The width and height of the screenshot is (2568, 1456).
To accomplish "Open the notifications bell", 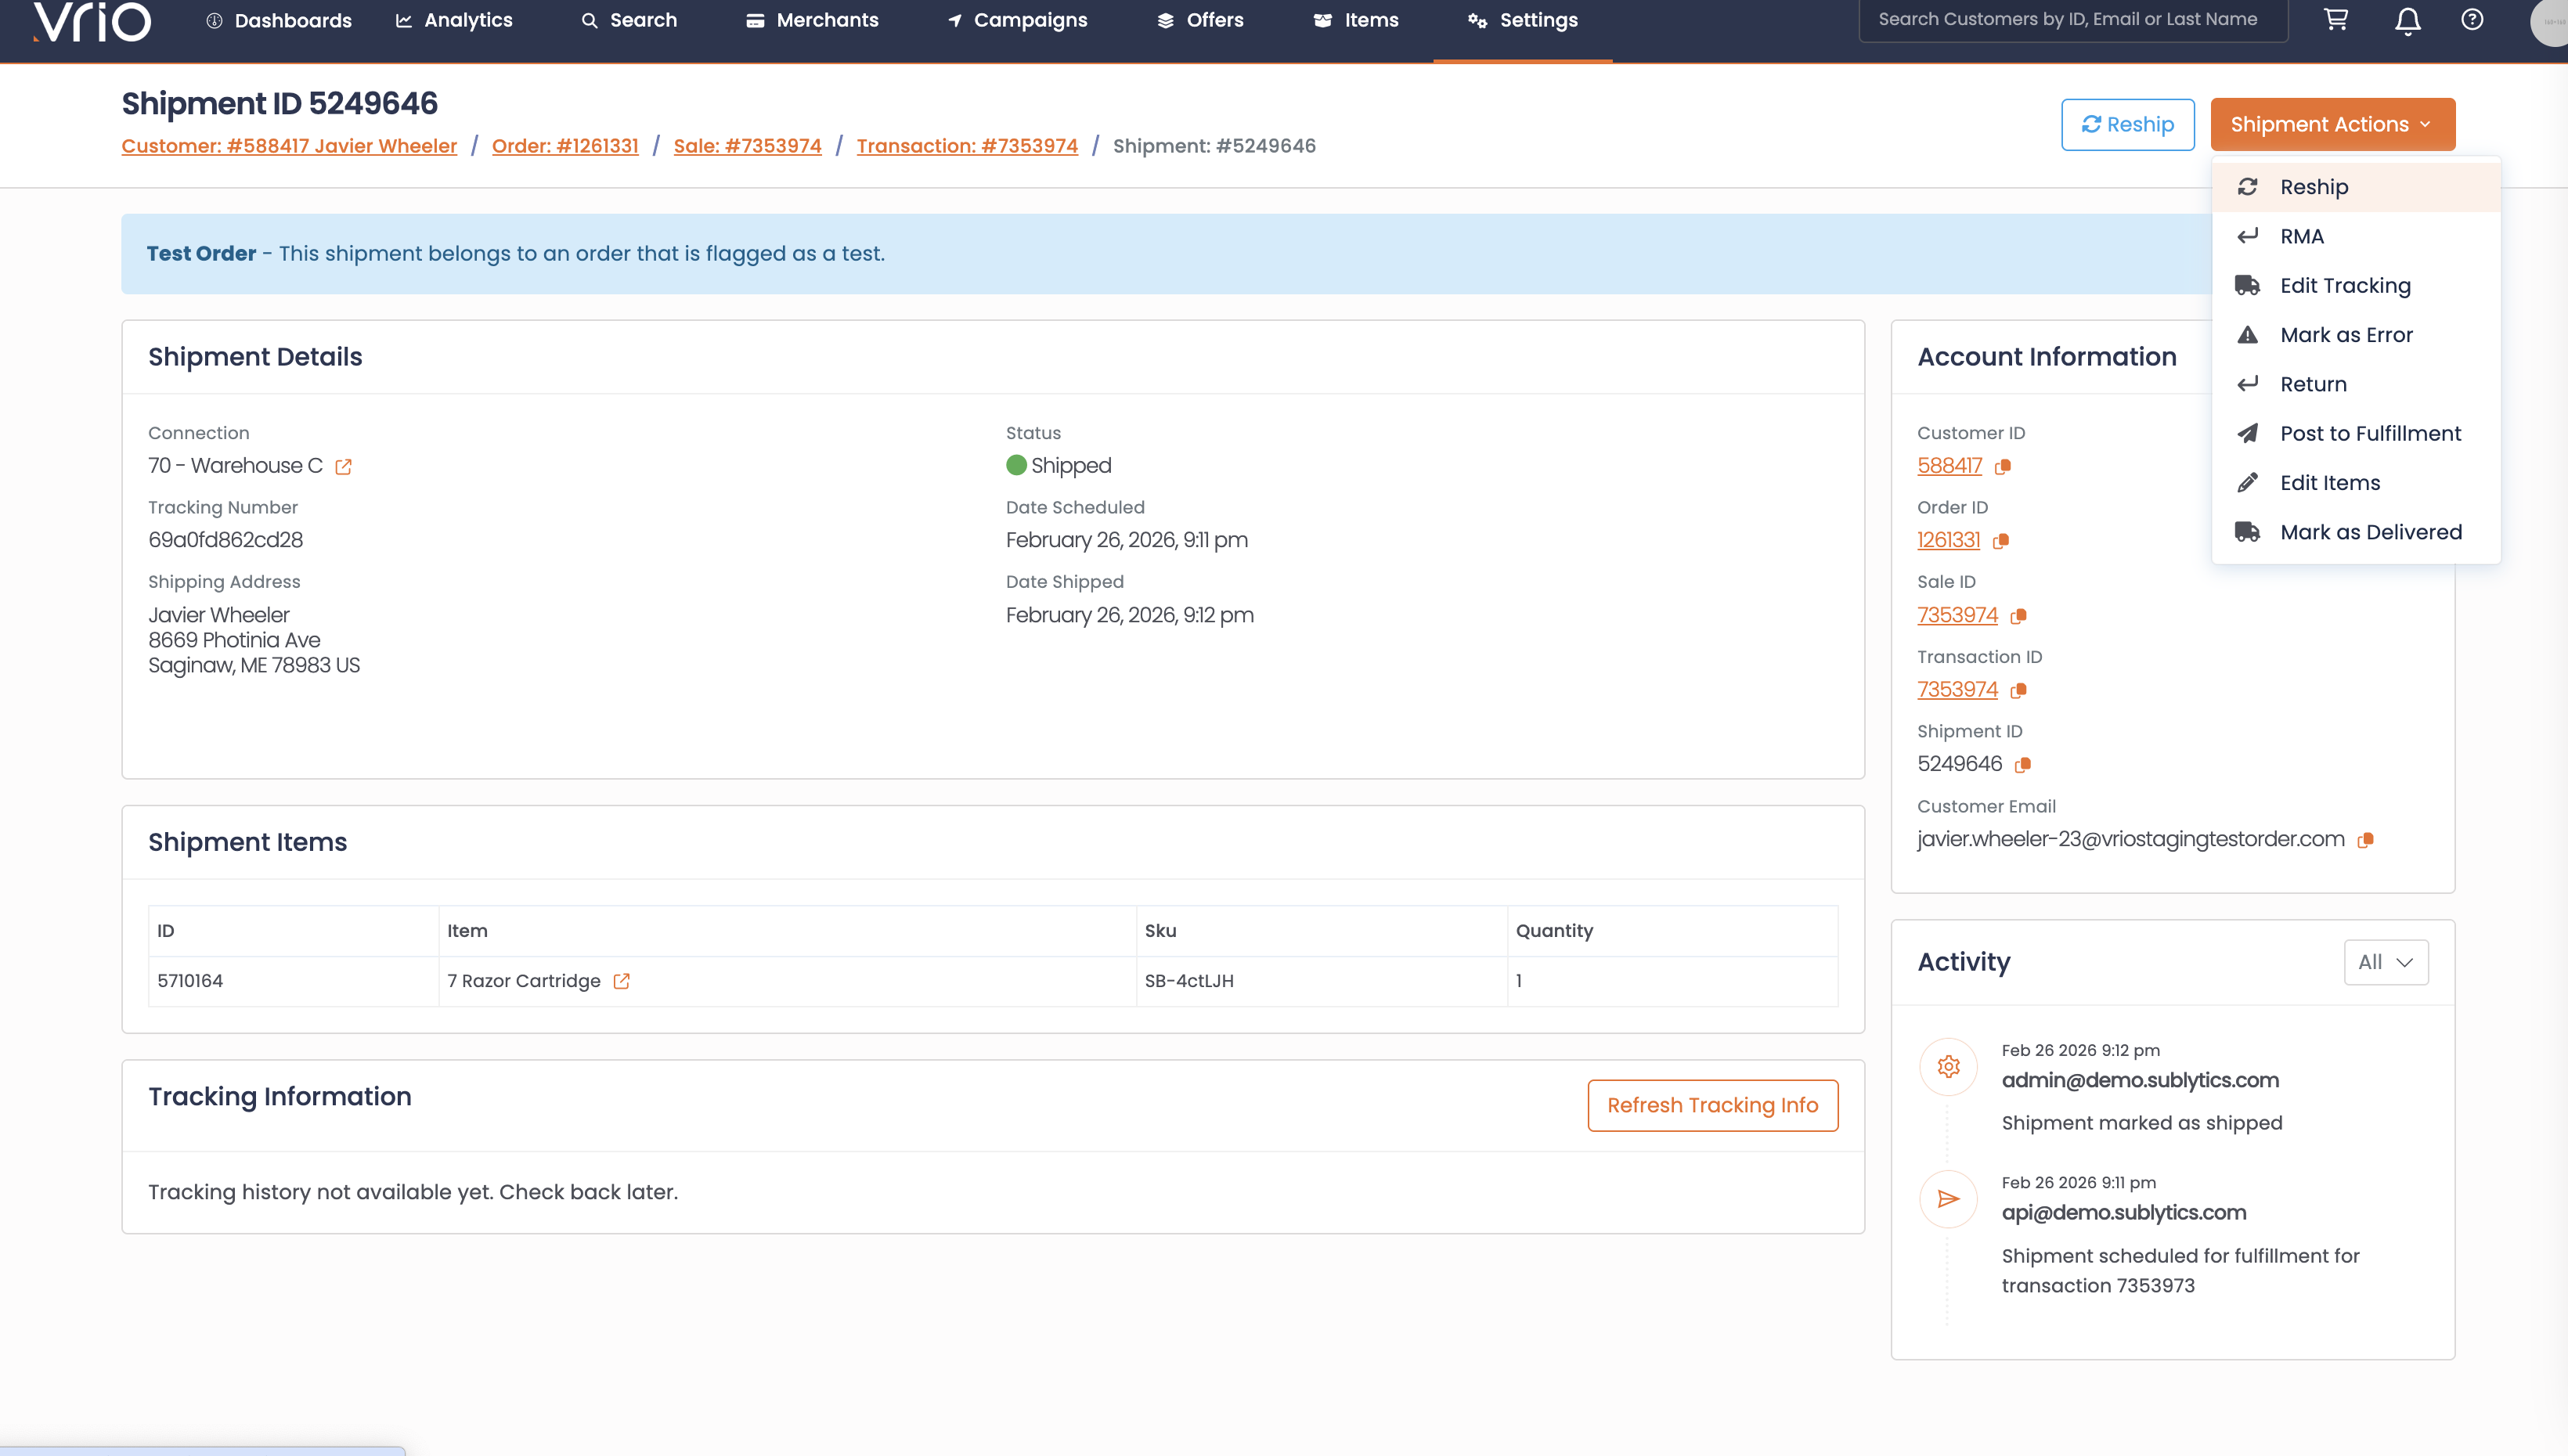I will pyautogui.click(x=2407, y=20).
